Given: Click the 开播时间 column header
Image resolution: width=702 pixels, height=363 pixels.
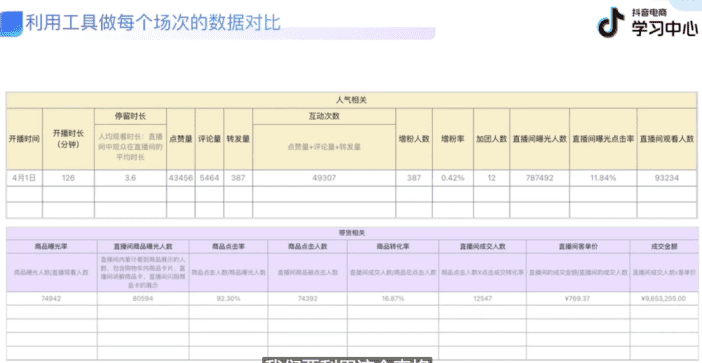Looking at the screenshot, I should point(24,139).
